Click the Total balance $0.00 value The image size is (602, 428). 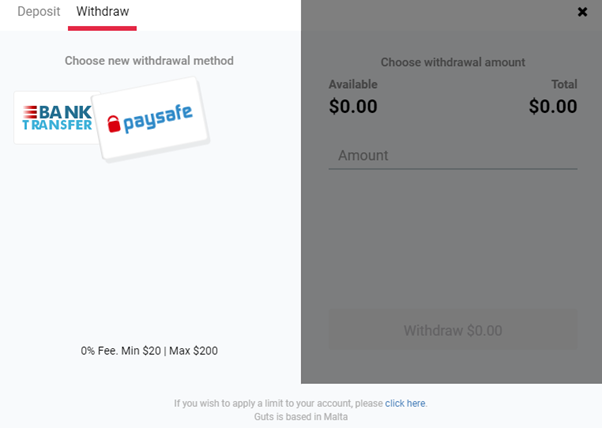(x=553, y=107)
